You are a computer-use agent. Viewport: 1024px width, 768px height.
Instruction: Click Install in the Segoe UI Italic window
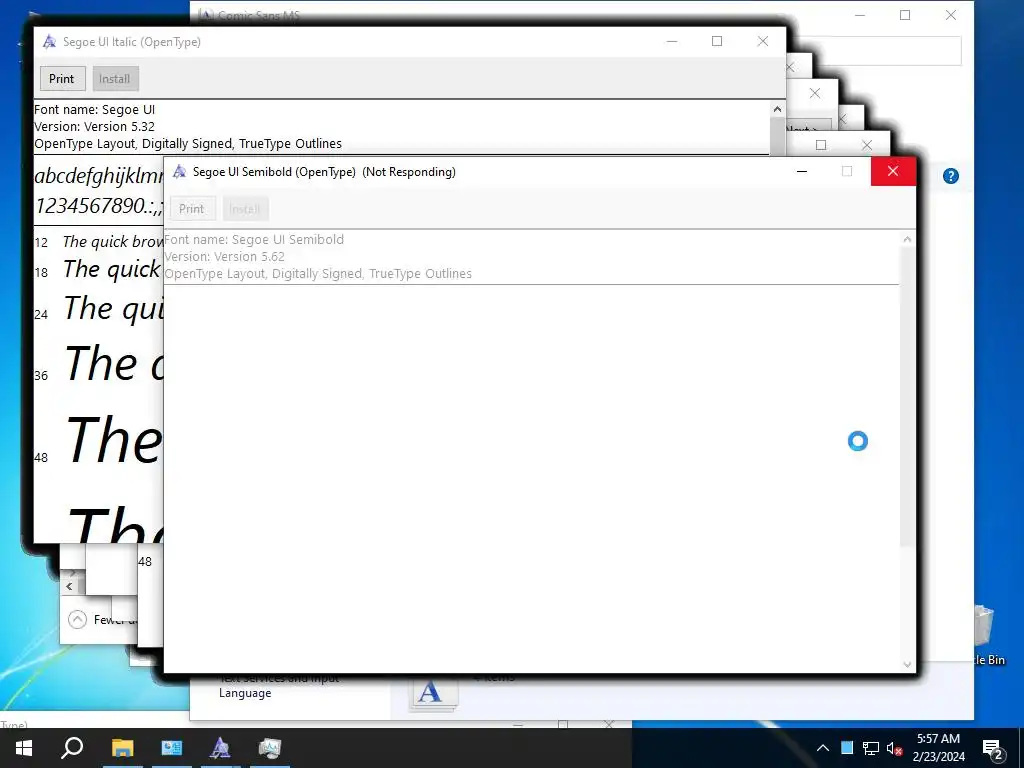pos(115,79)
